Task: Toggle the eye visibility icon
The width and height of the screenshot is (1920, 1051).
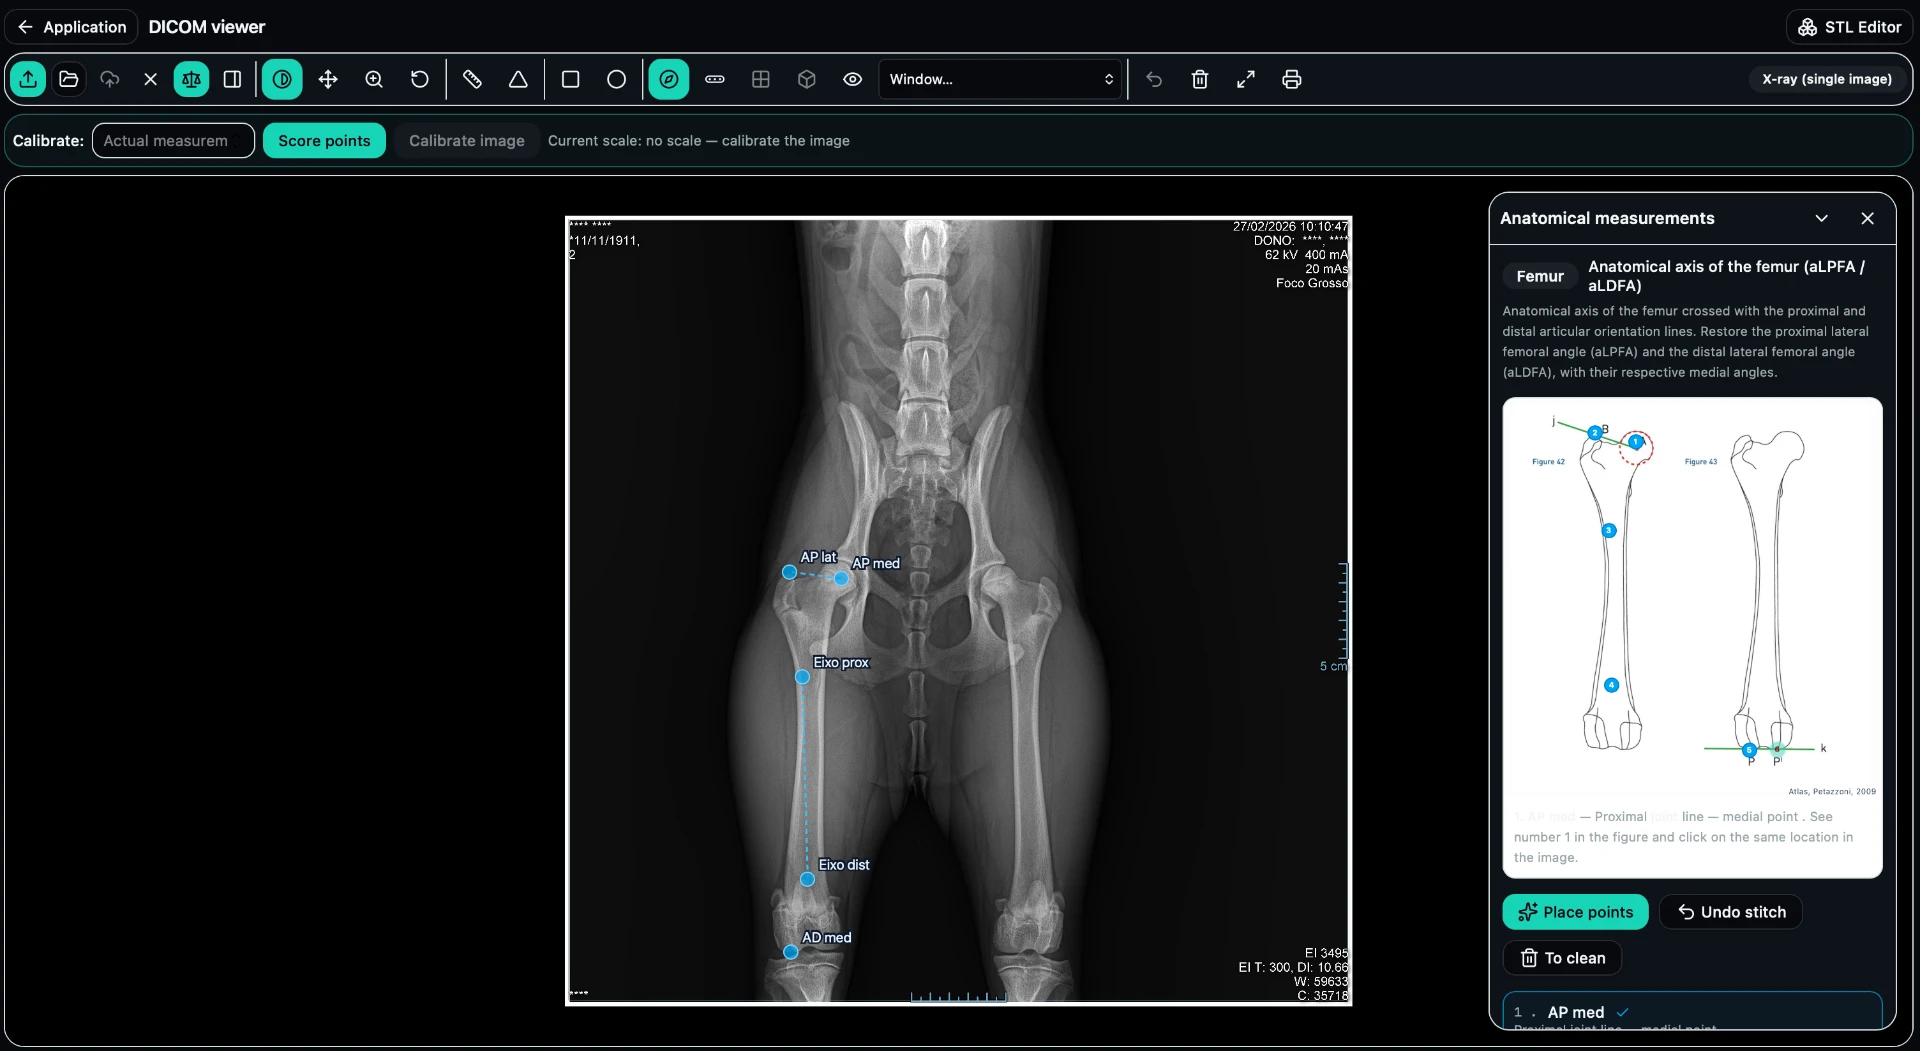Action: point(853,79)
